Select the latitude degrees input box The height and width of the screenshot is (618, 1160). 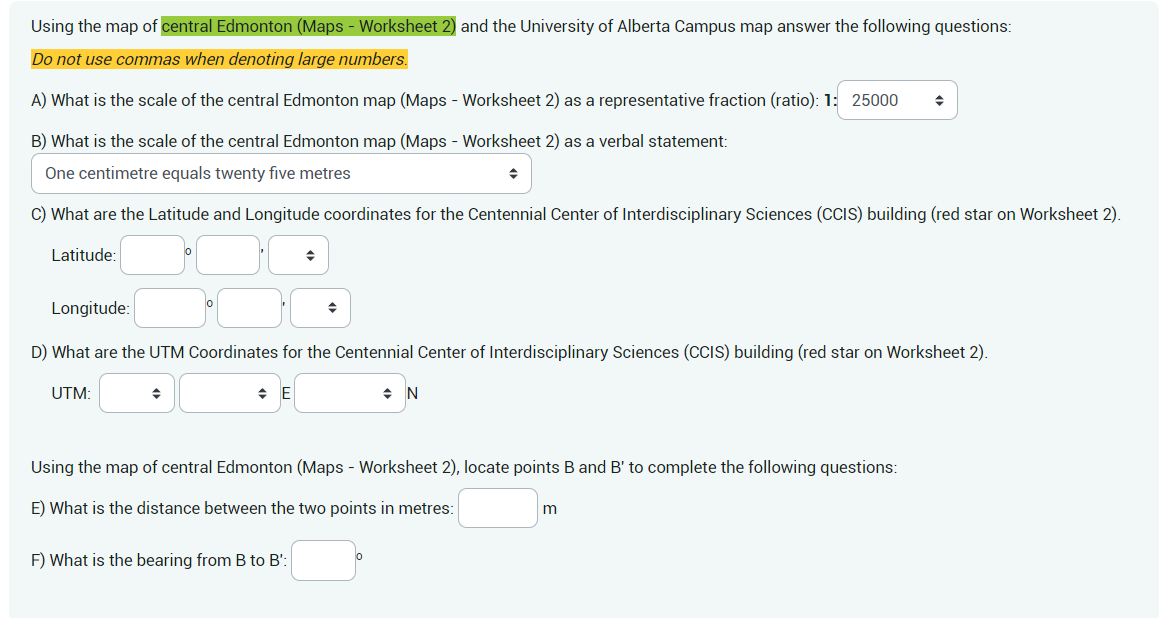[152, 255]
